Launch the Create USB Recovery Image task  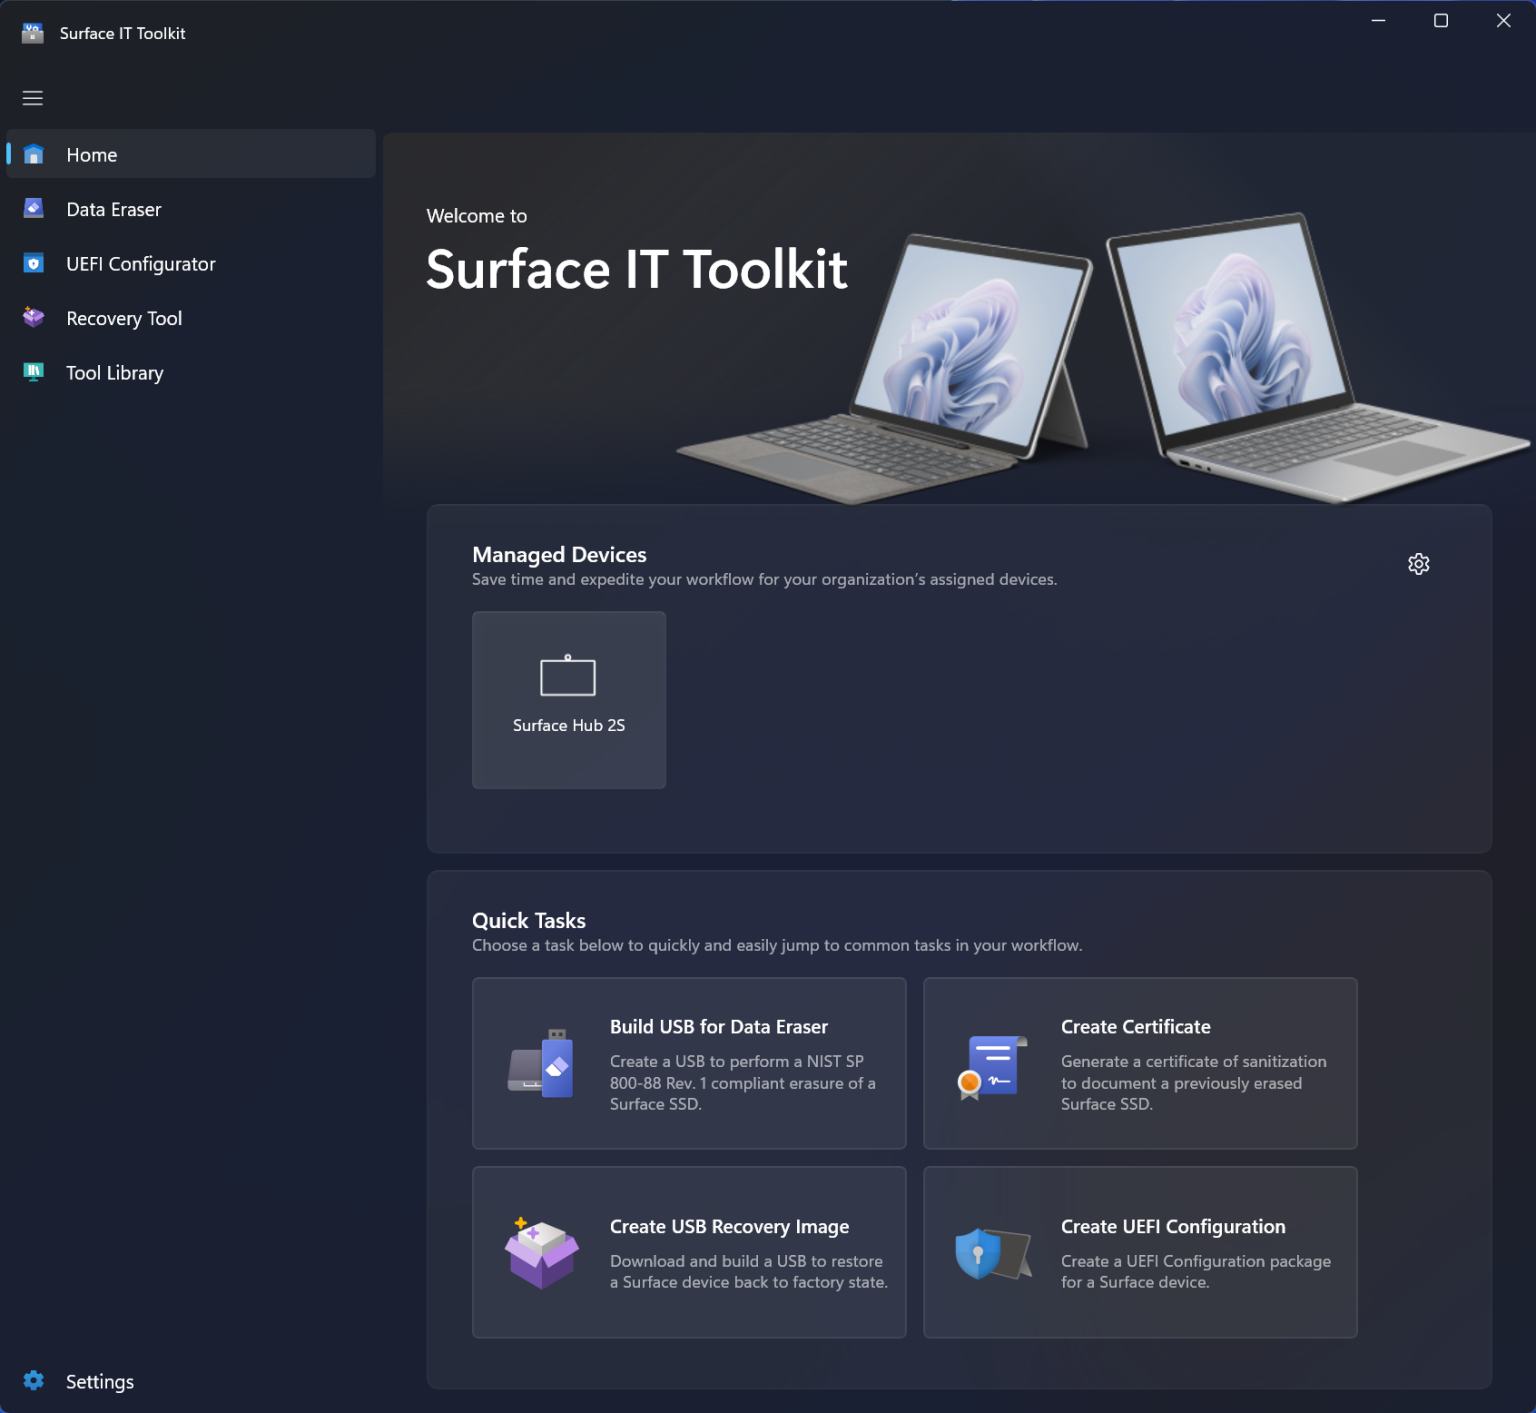coord(689,1252)
